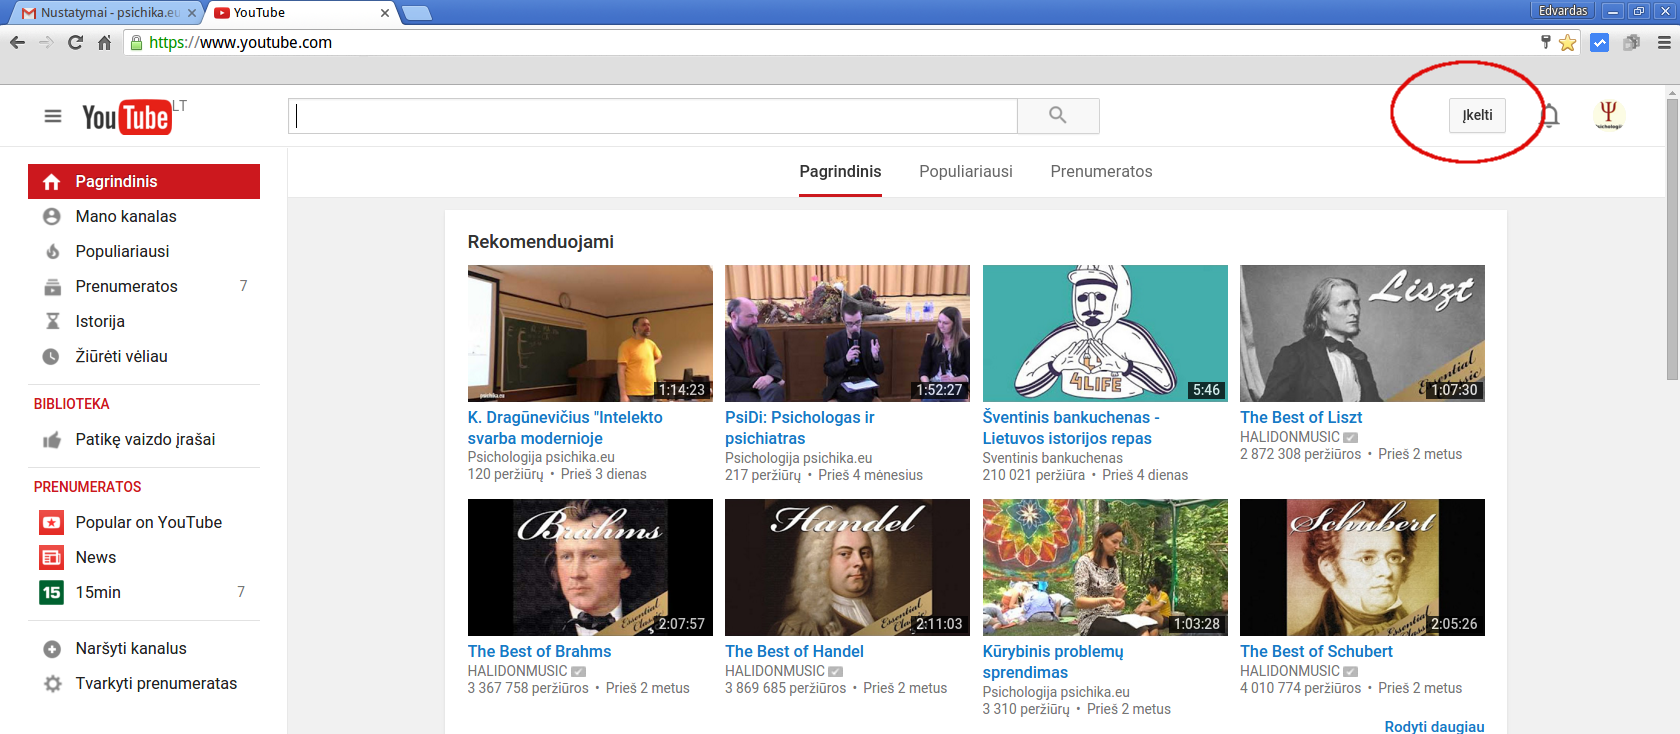Open the YouTube guide hamburger menu
This screenshot has height=734, width=1680.
[x=53, y=116]
